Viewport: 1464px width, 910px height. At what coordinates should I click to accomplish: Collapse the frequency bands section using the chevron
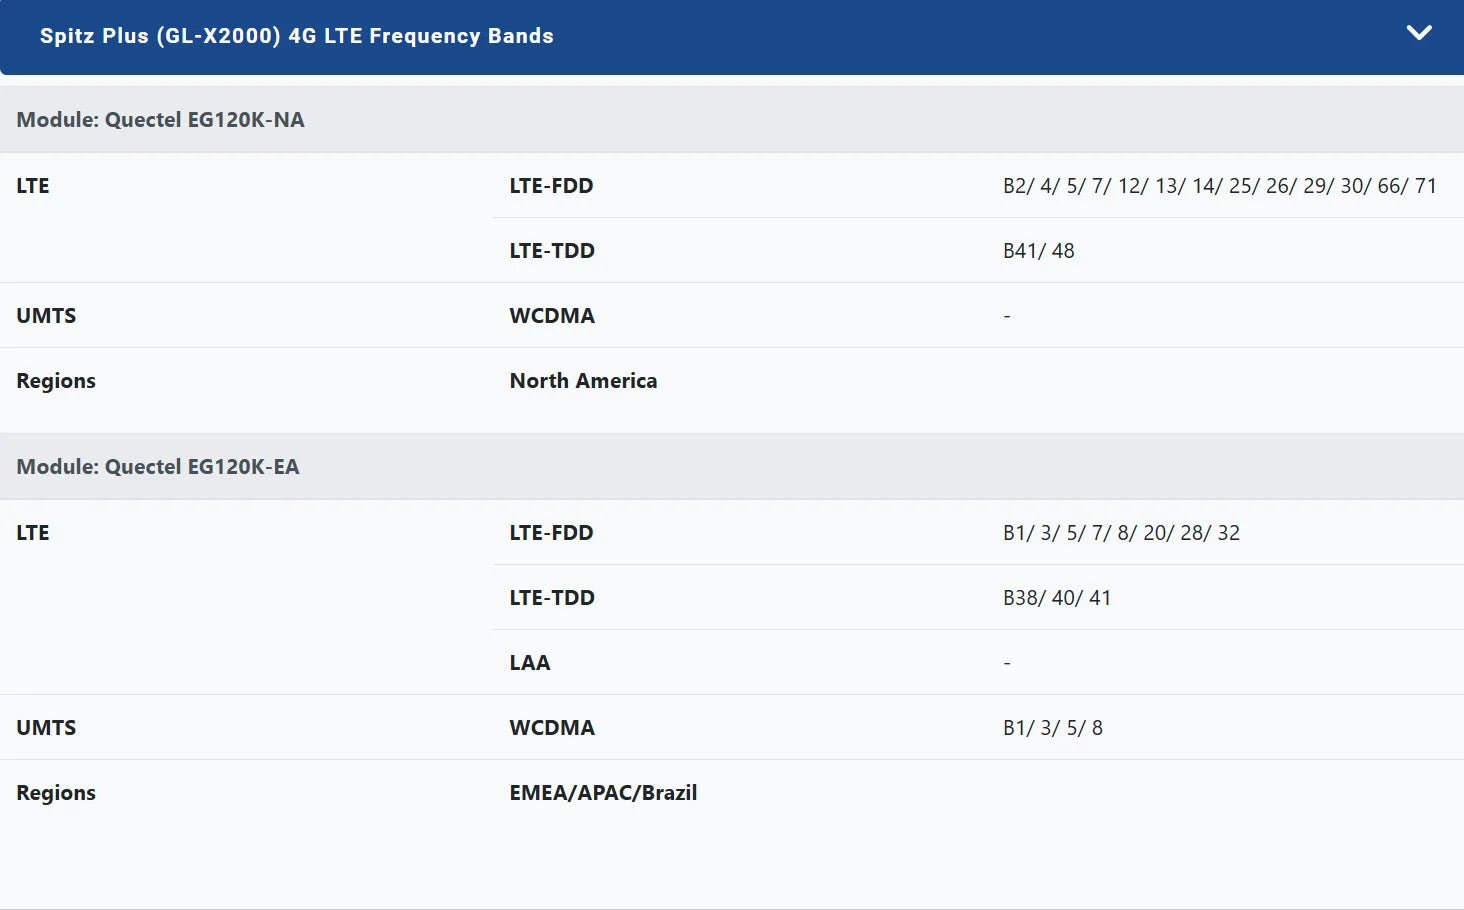pos(1419,33)
